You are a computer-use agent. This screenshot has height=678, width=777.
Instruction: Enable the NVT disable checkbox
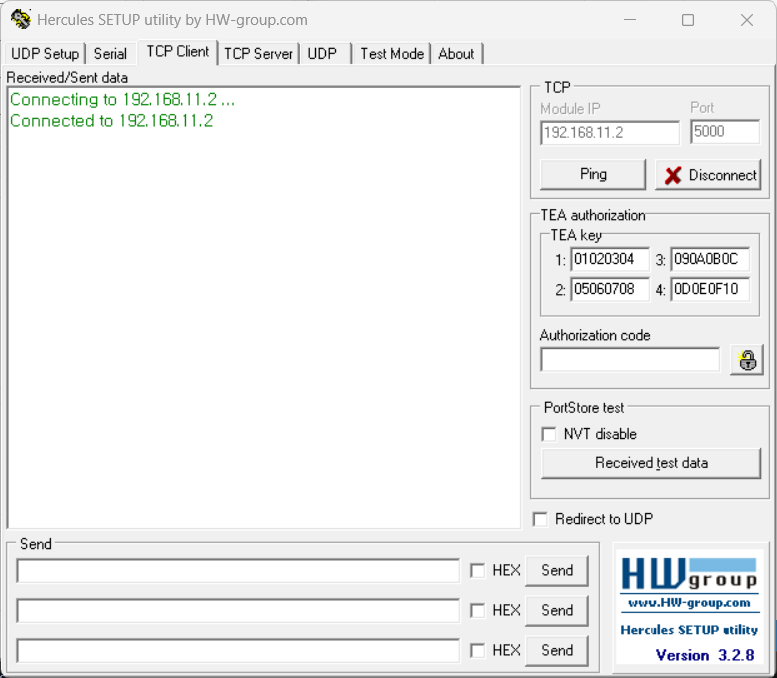tap(549, 434)
